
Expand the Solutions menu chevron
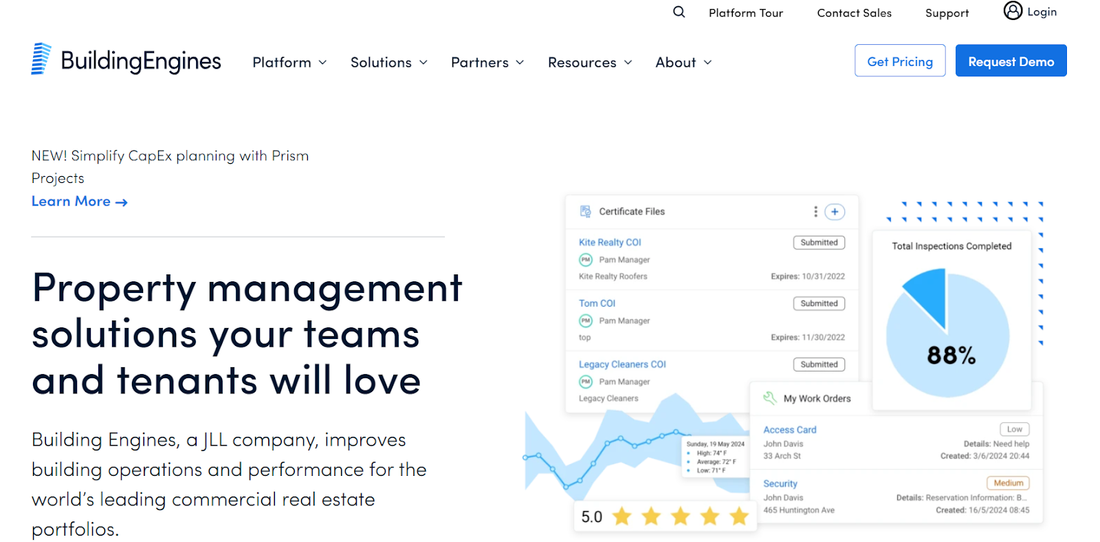coord(424,62)
